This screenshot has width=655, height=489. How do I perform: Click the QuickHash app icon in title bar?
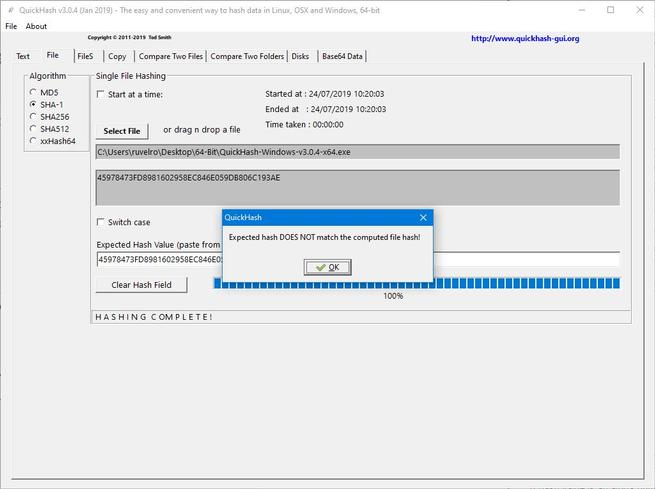[x=10, y=10]
